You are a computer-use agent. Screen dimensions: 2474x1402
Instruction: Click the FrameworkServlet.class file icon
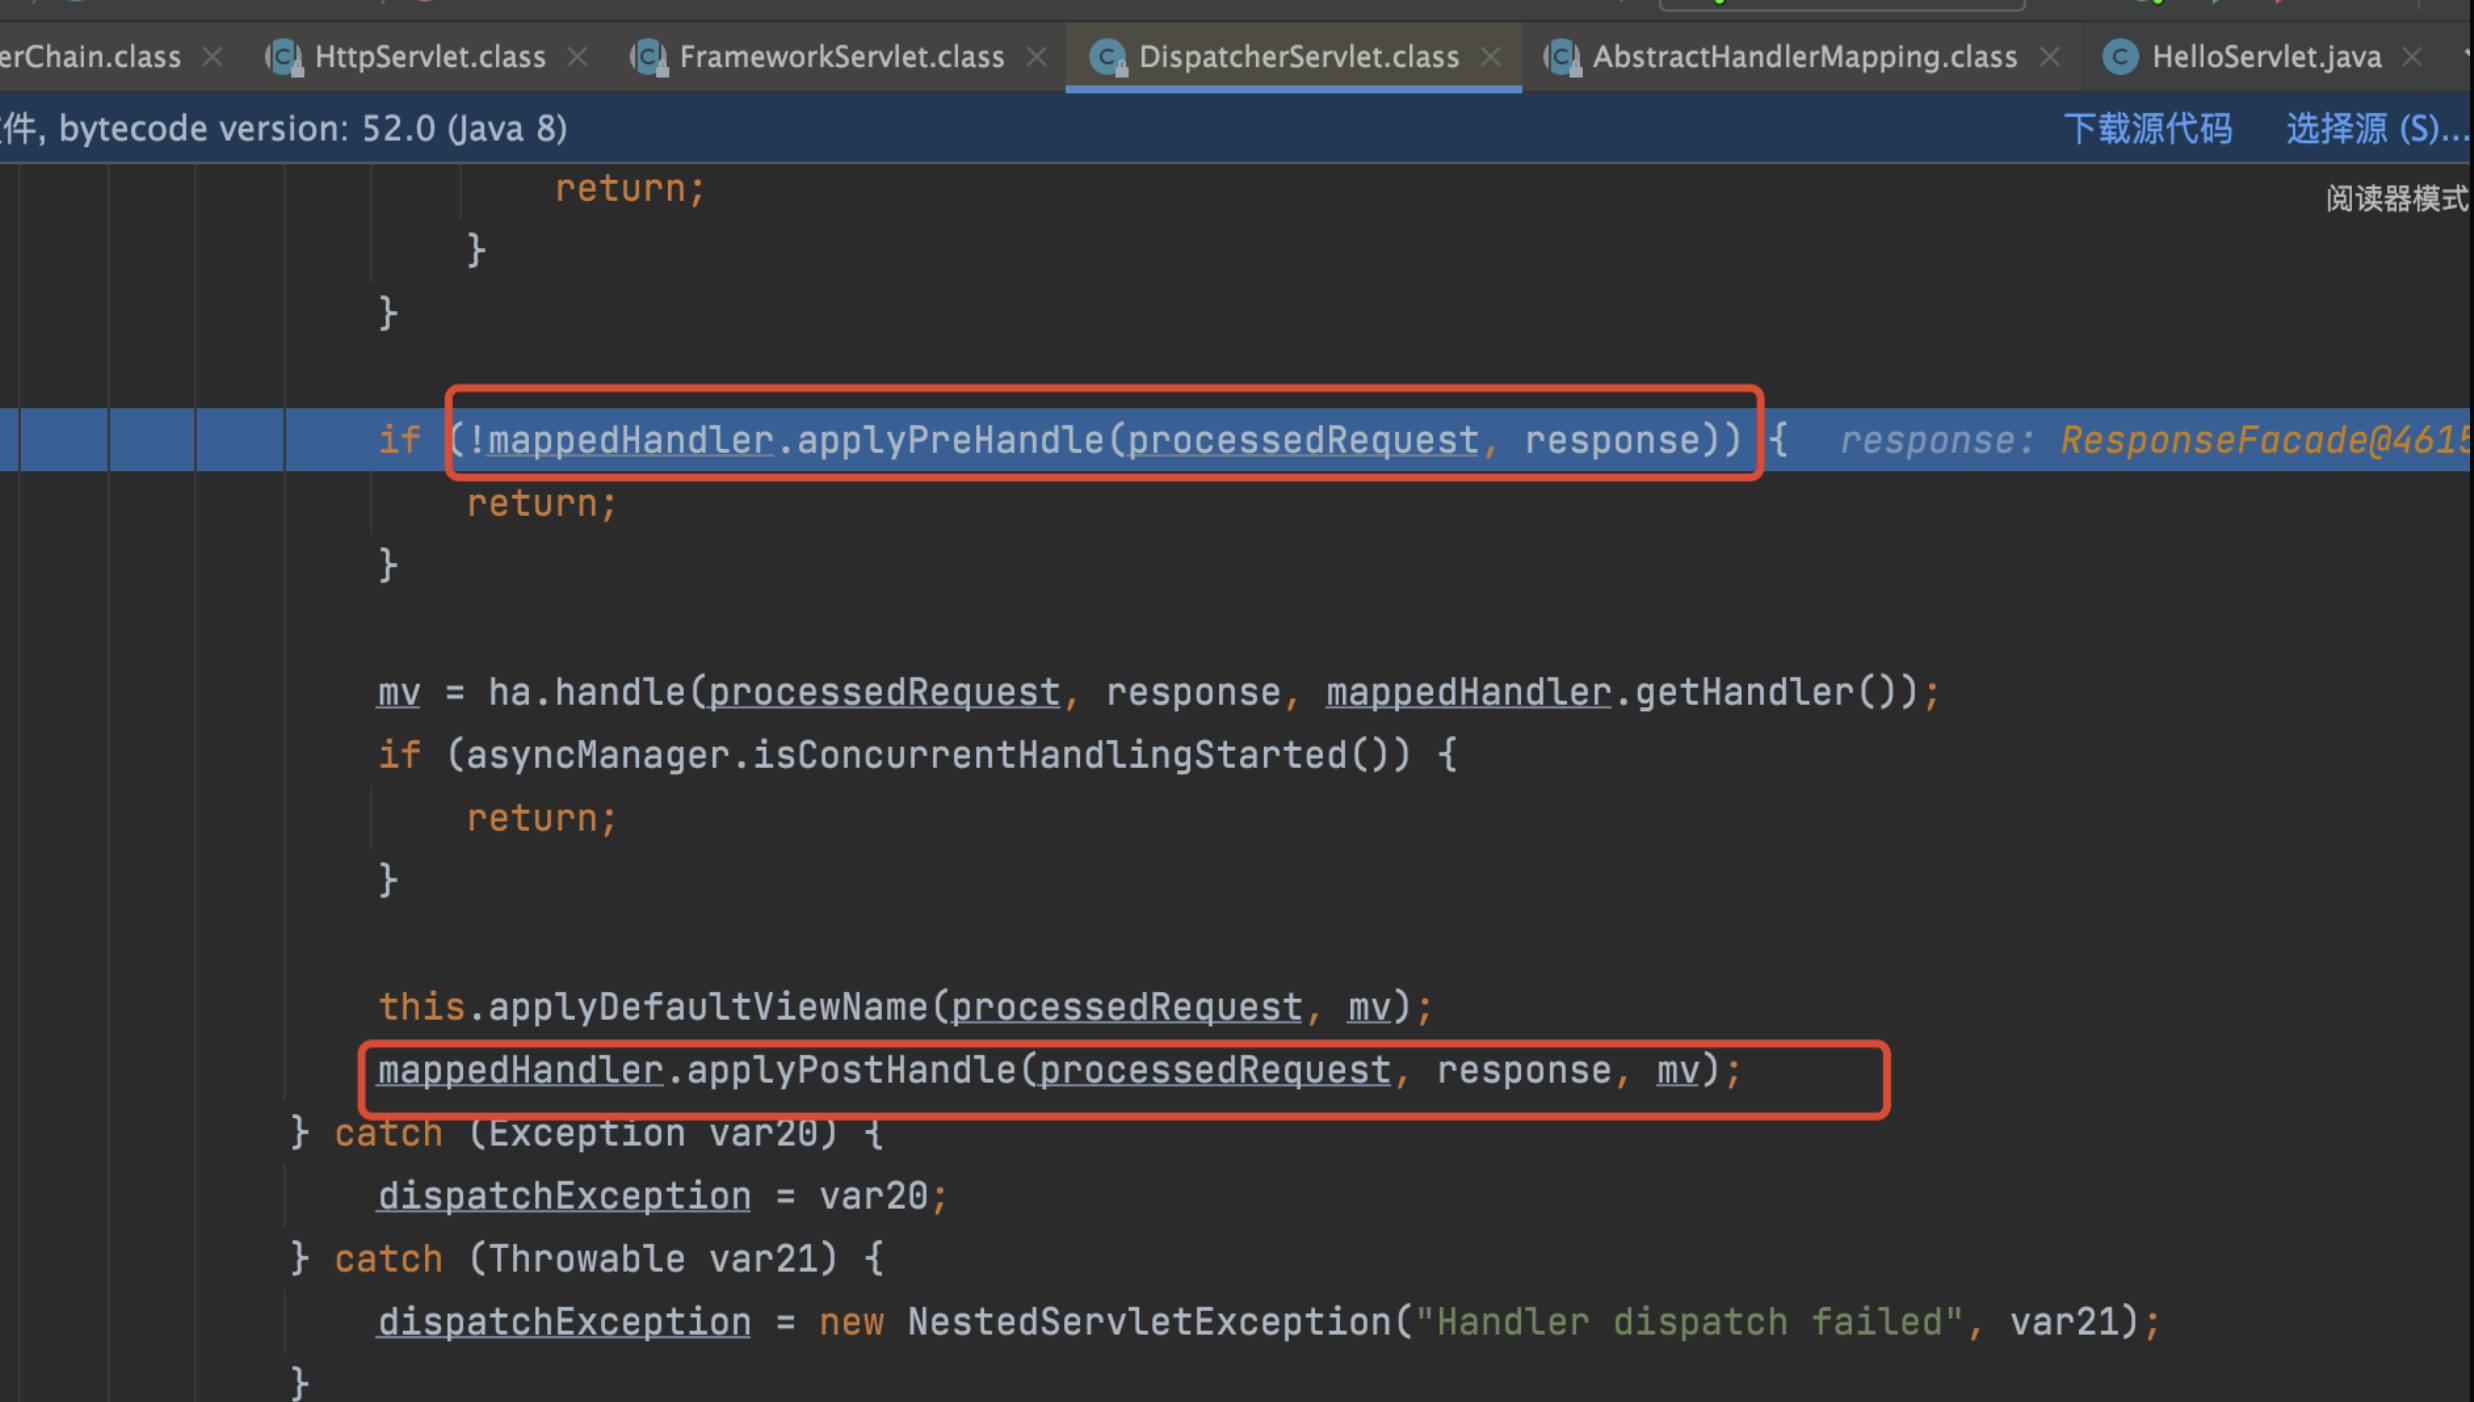tap(650, 57)
